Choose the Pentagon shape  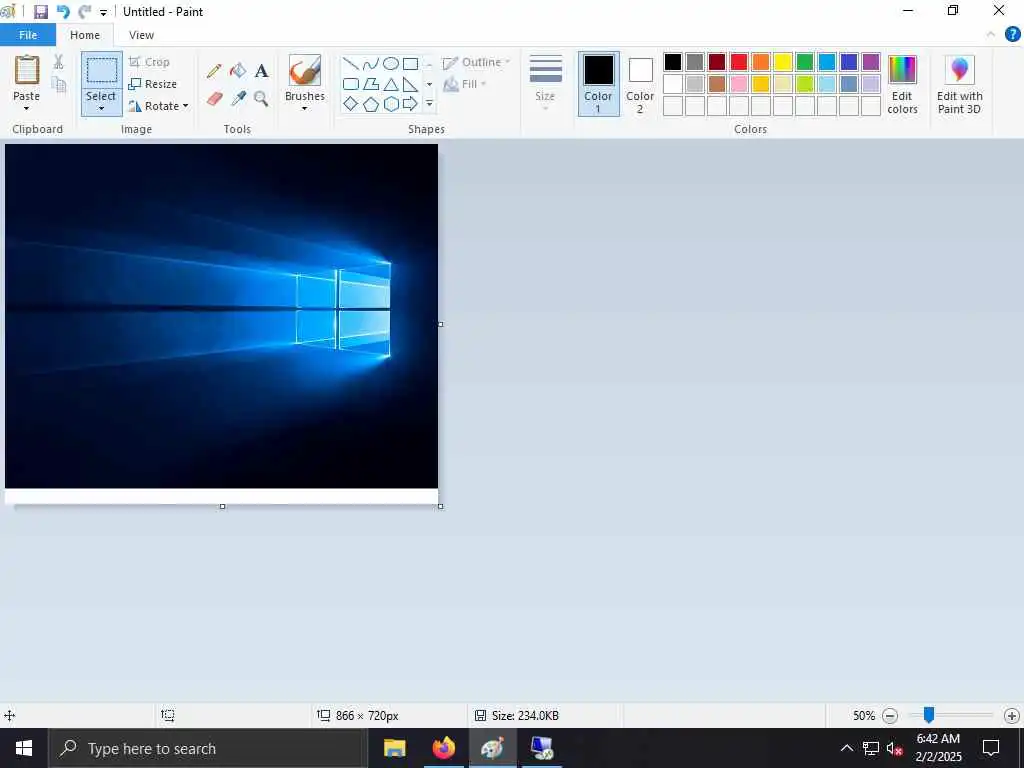click(x=370, y=104)
